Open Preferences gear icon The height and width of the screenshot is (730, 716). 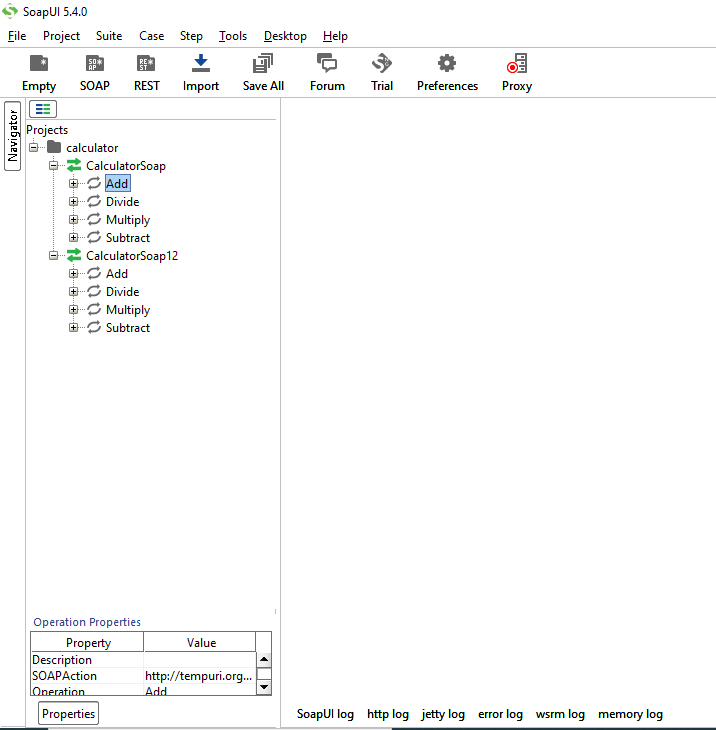click(447, 63)
